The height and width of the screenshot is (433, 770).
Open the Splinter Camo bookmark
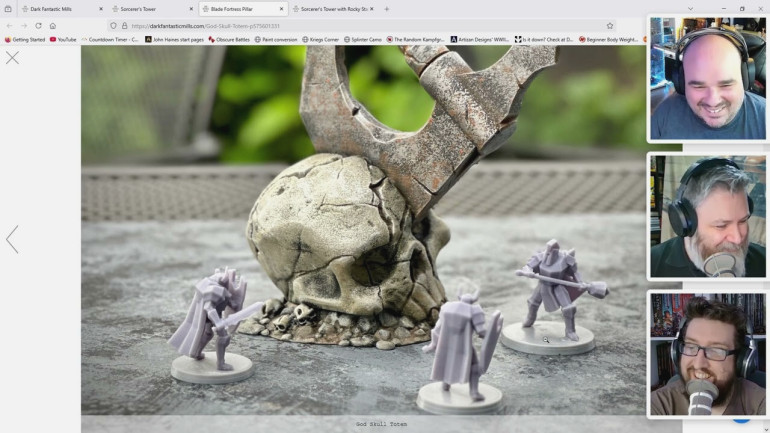point(363,40)
